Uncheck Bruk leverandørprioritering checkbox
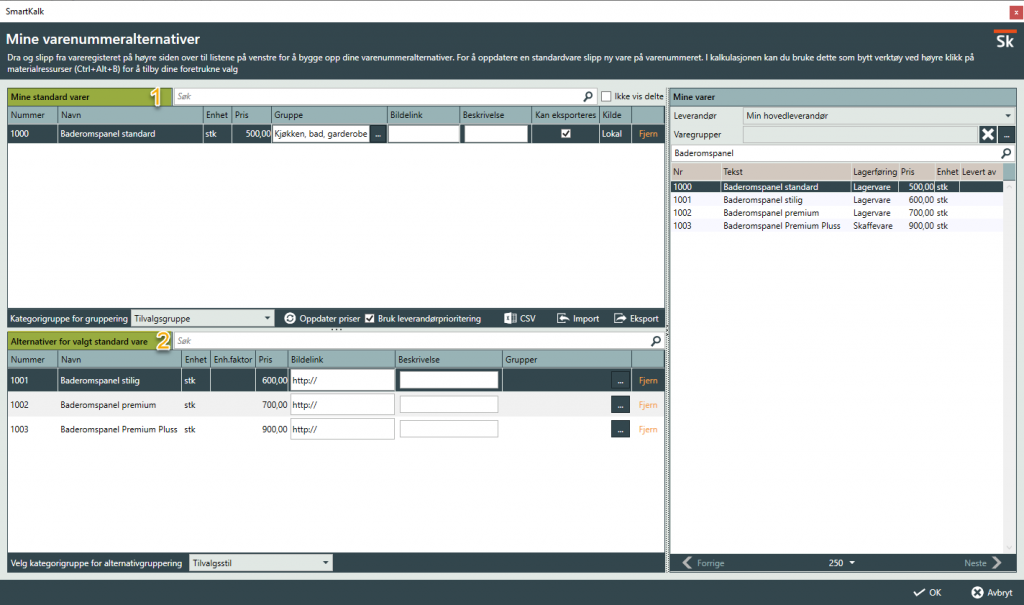Viewport: 1024px width, 605px height. tap(370, 319)
